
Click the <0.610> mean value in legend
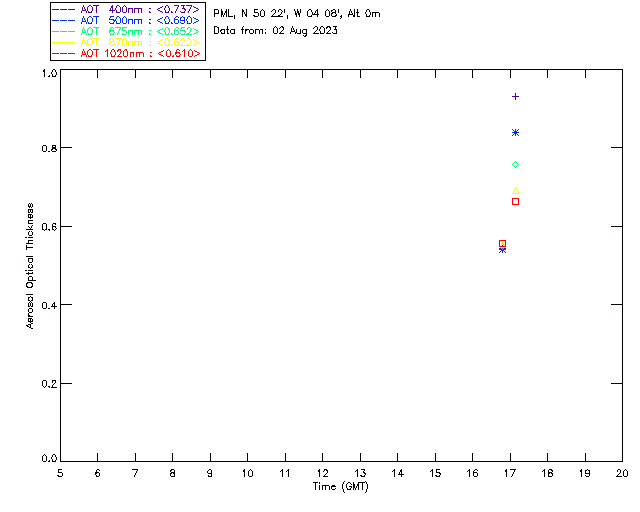(x=179, y=53)
